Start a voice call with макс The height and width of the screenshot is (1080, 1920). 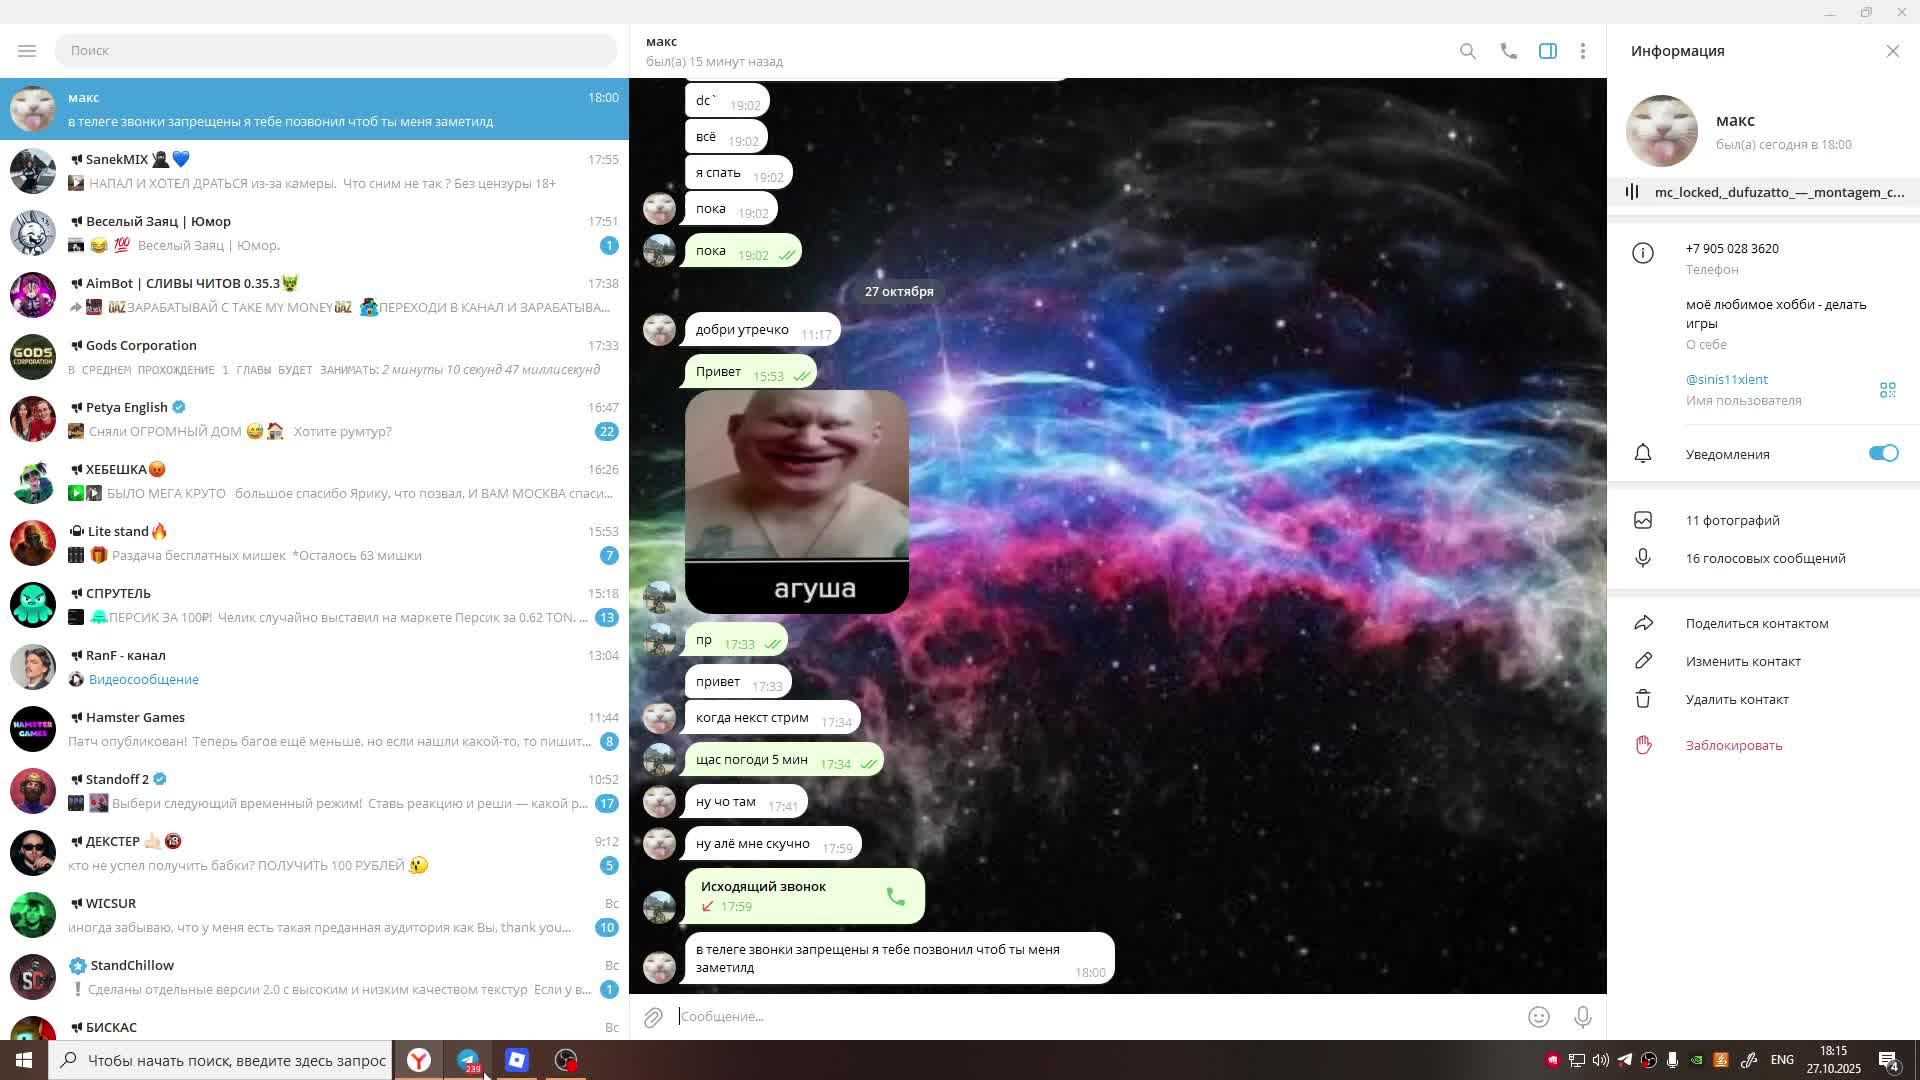click(1508, 51)
